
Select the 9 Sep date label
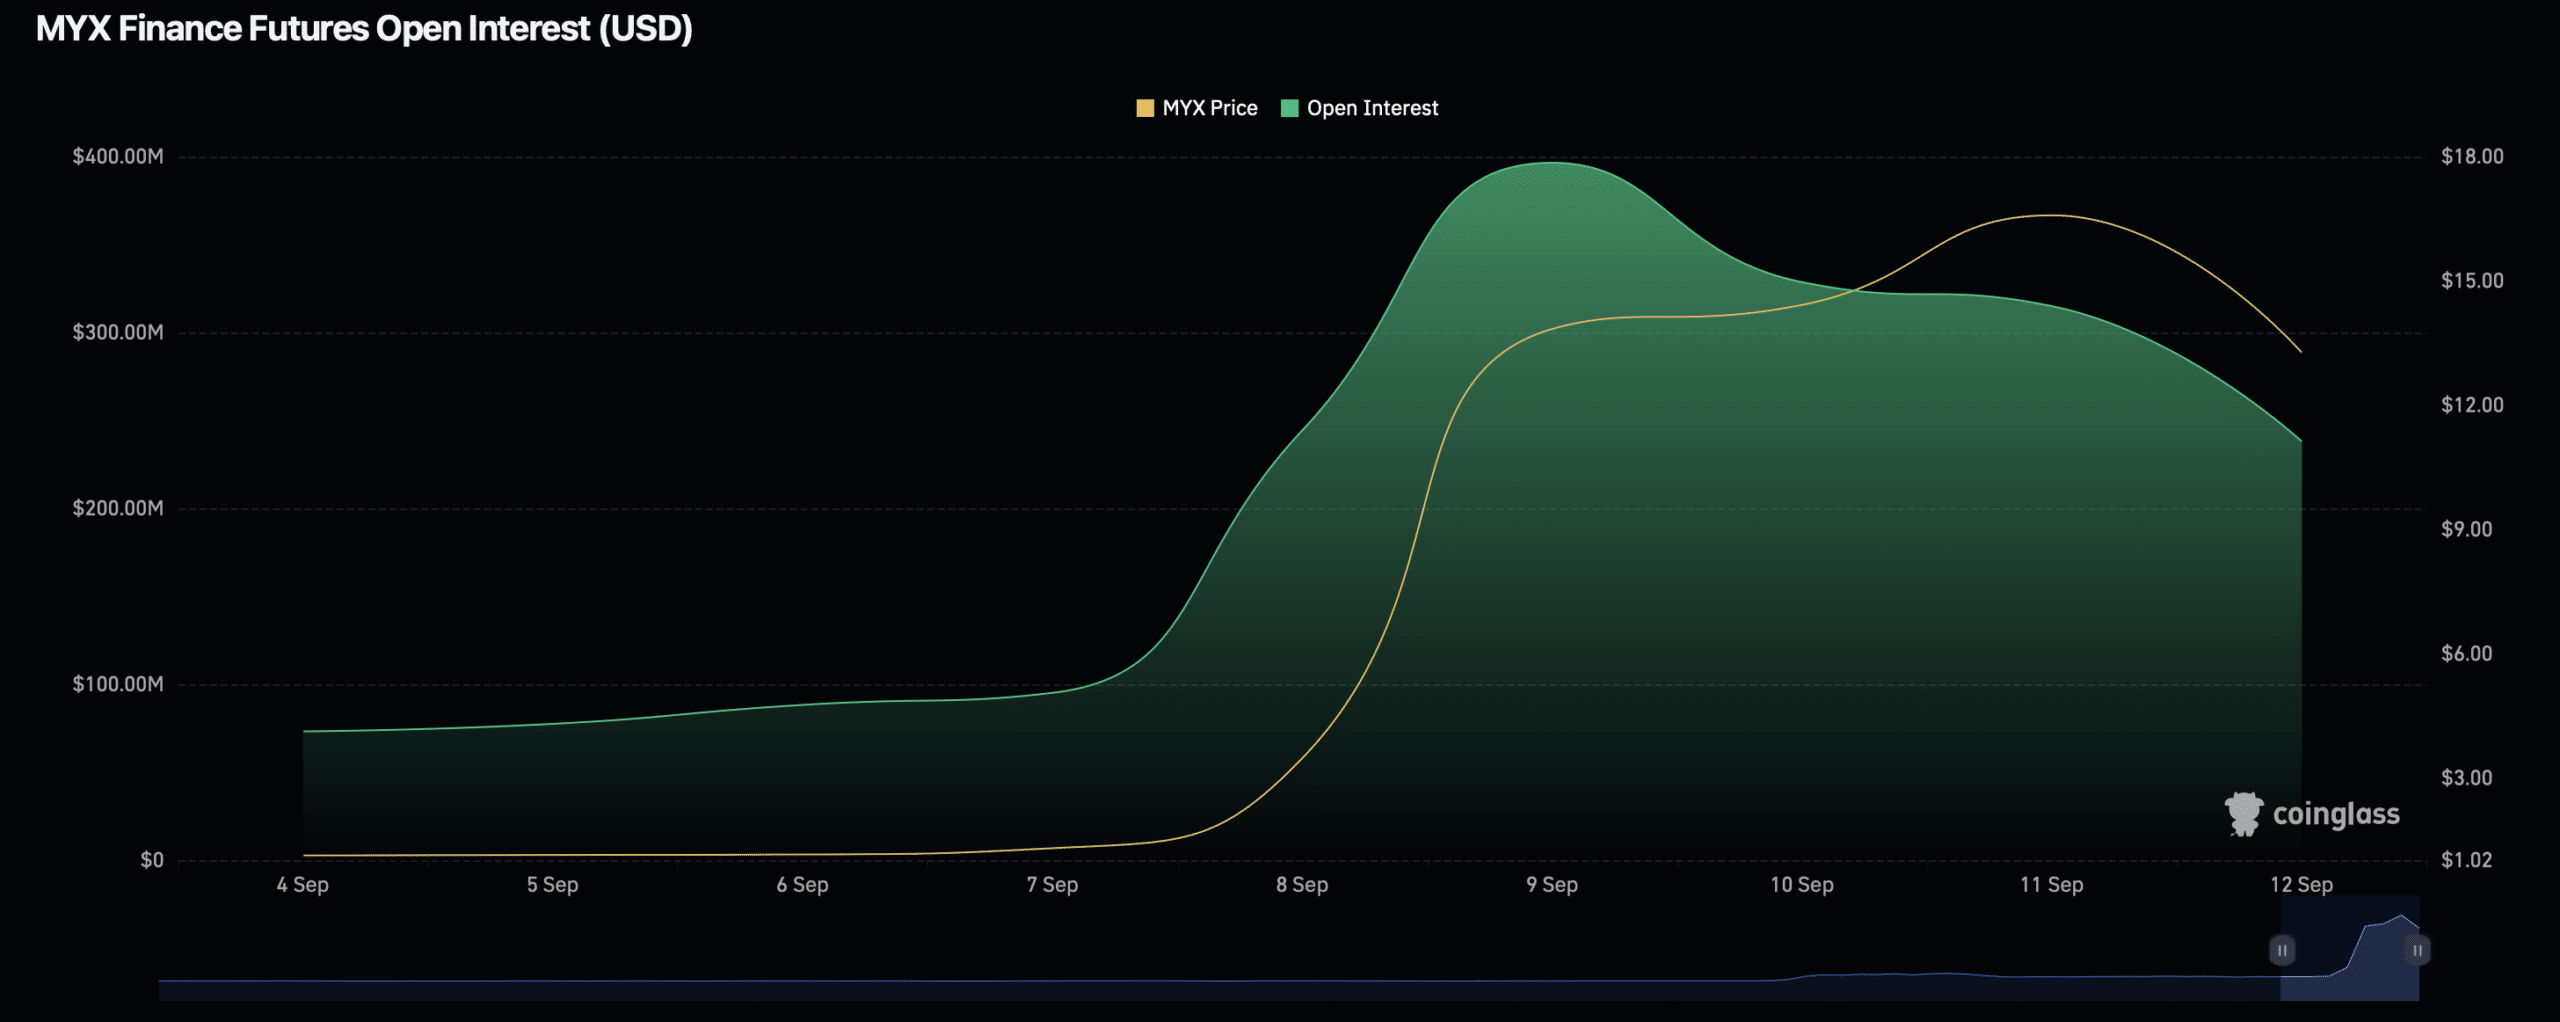click(1551, 884)
